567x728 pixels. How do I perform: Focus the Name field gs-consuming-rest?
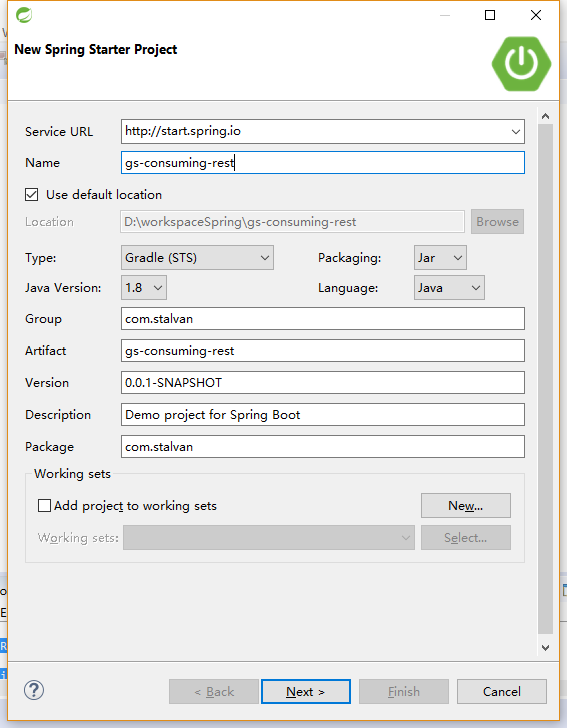point(323,163)
